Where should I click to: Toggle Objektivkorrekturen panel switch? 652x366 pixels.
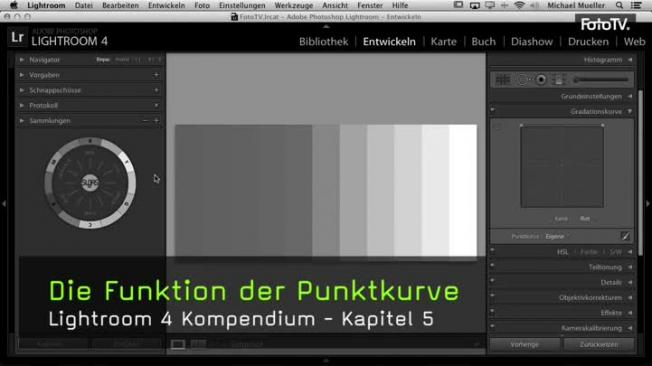[x=493, y=295]
